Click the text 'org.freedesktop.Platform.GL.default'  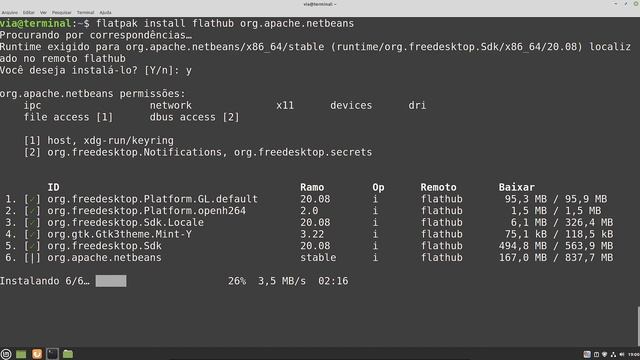click(x=153, y=199)
